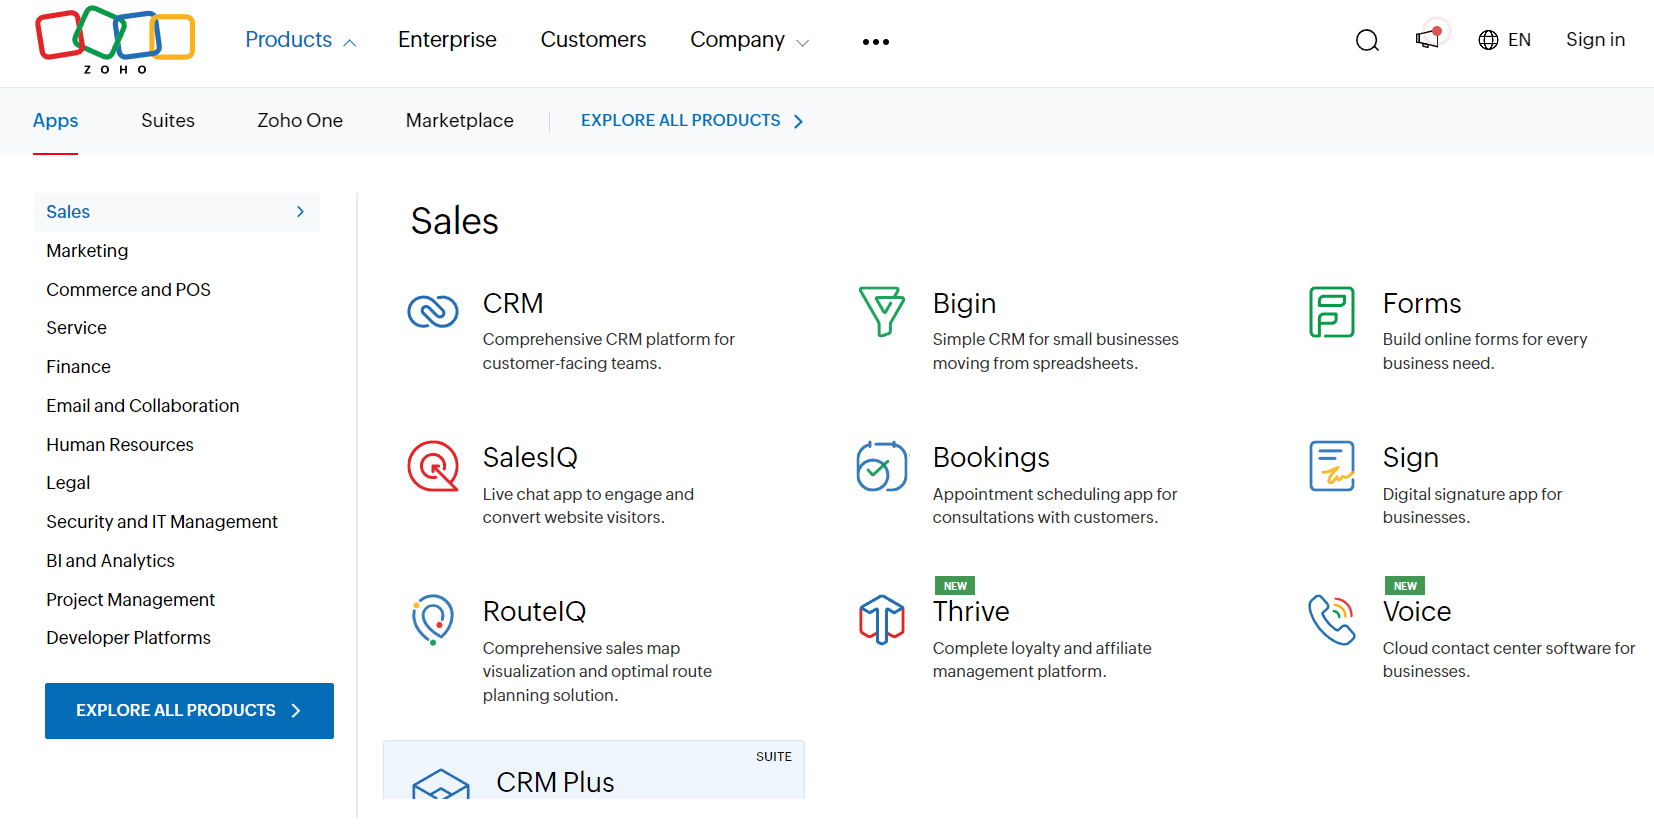Open the Voice product title link
The width and height of the screenshot is (1654, 826).
tap(1417, 611)
